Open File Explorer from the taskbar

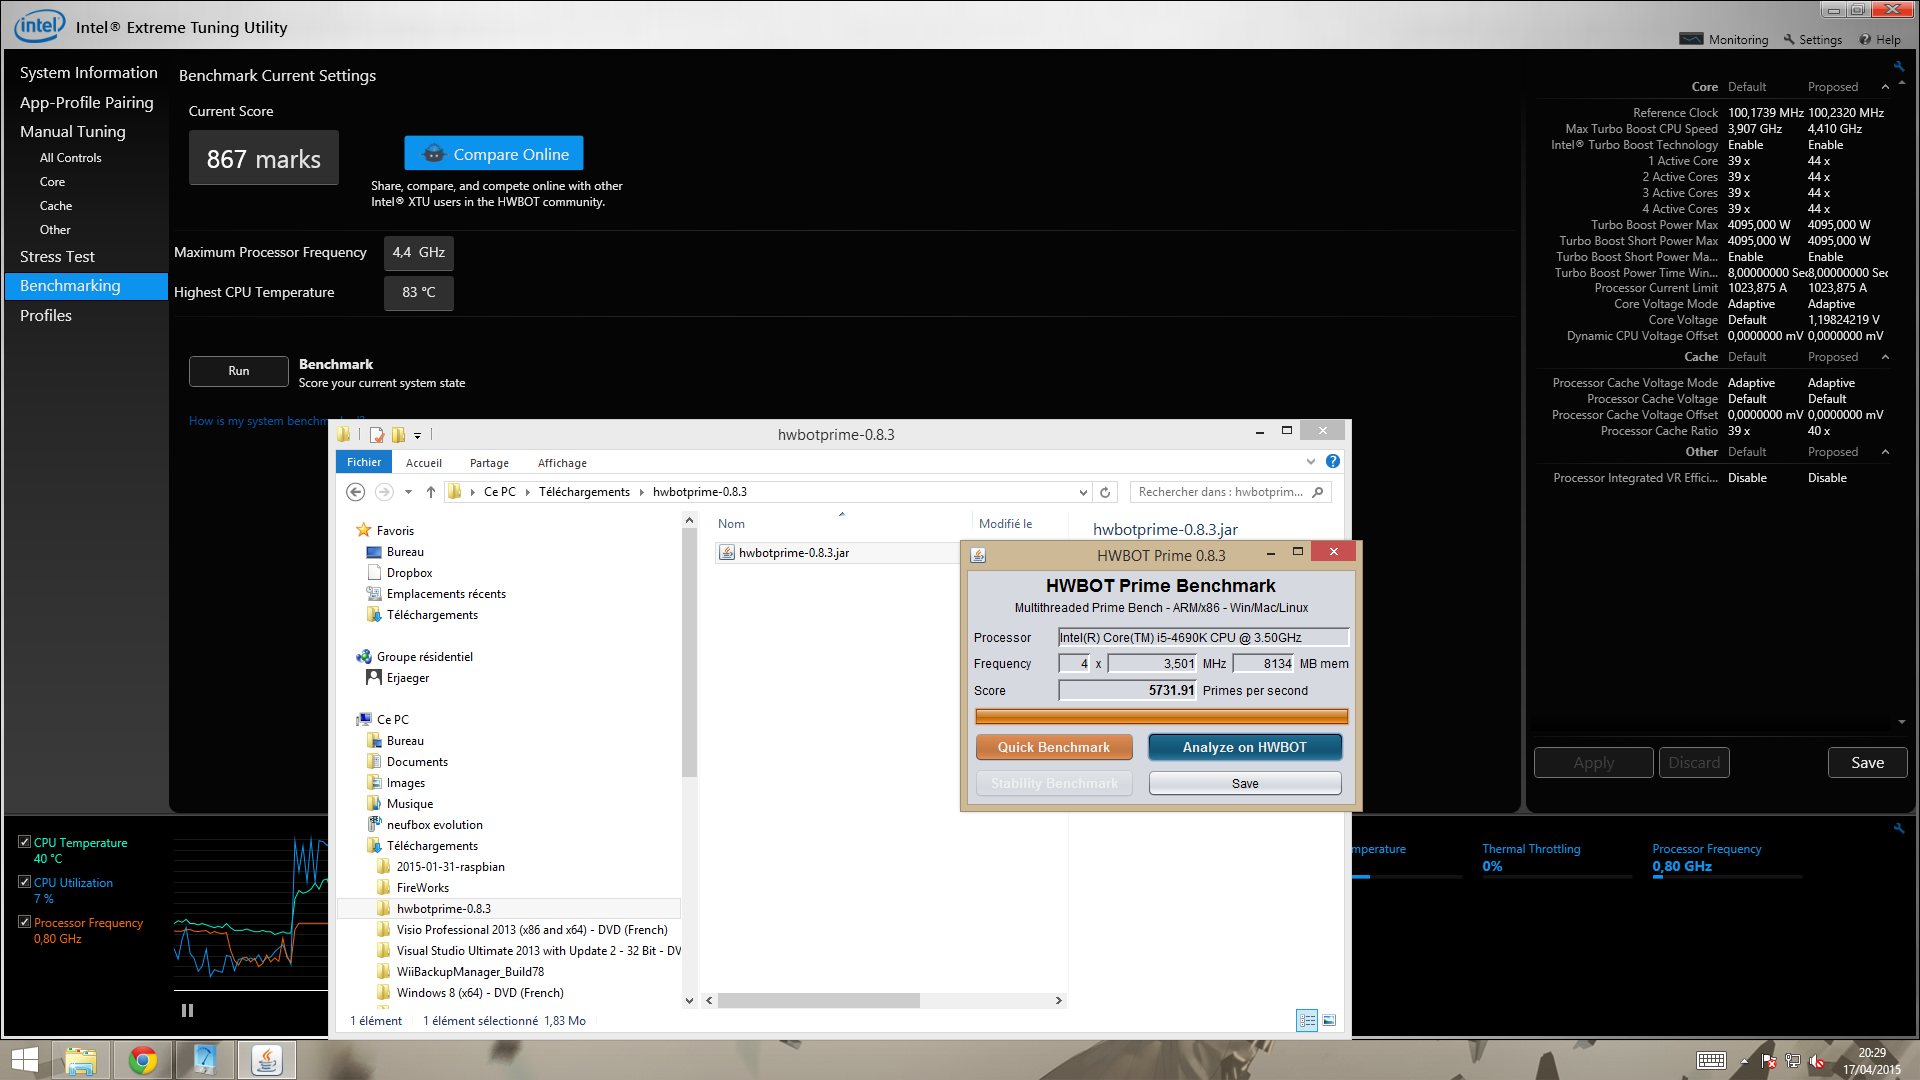[x=81, y=1060]
